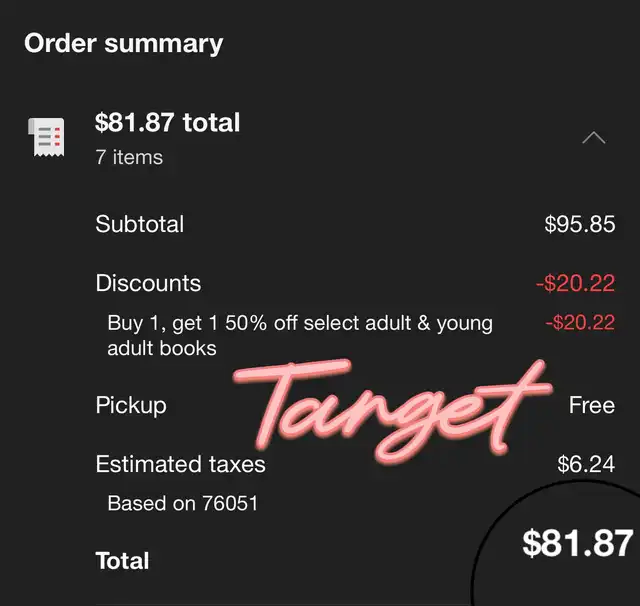The width and height of the screenshot is (640, 606).
Task: Open the Based on 76051 zip code text
Action: 182,503
